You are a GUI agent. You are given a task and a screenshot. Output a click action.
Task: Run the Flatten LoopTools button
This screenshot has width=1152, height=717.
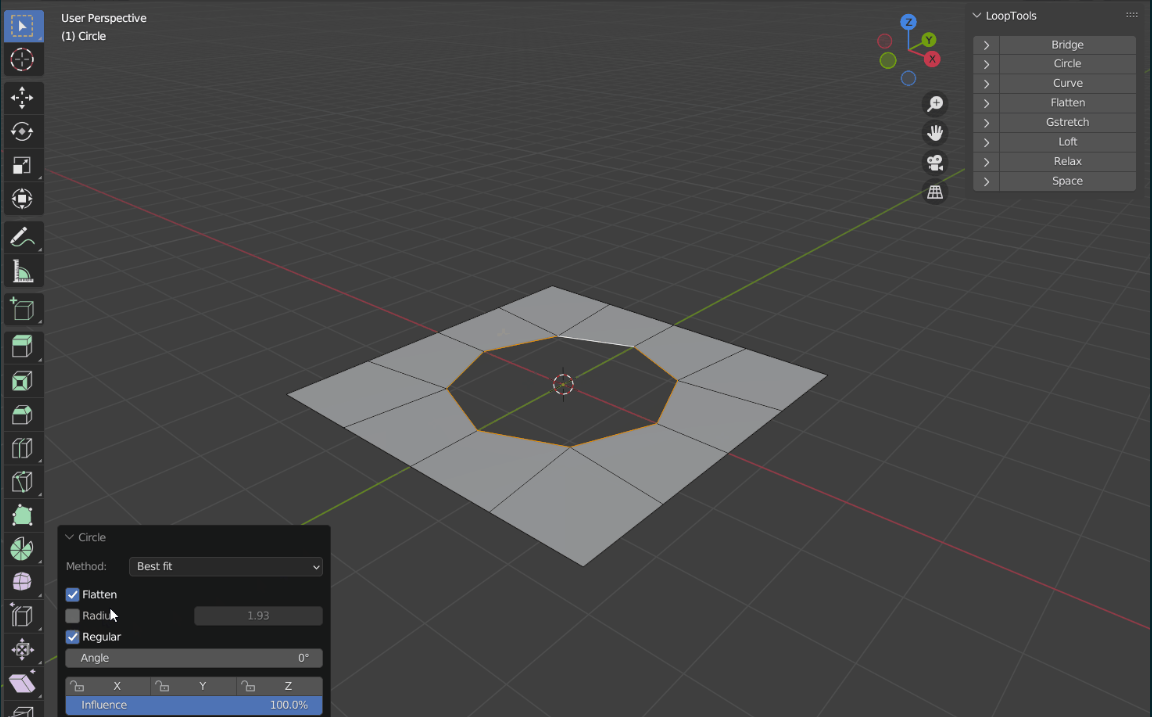click(x=1068, y=103)
